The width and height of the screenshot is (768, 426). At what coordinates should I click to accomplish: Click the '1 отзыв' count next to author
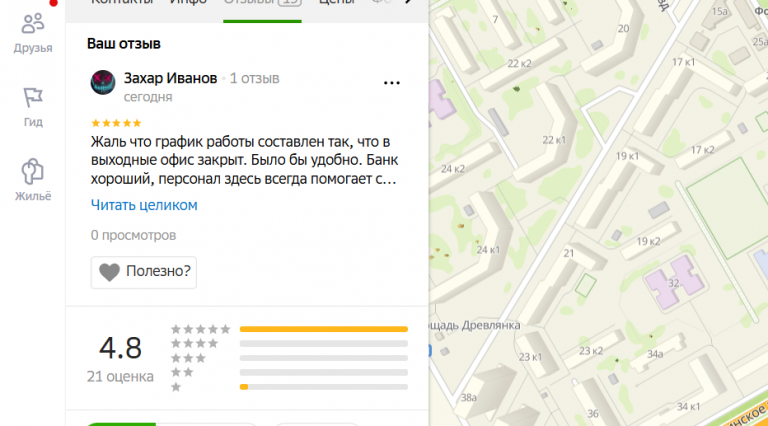click(255, 78)
